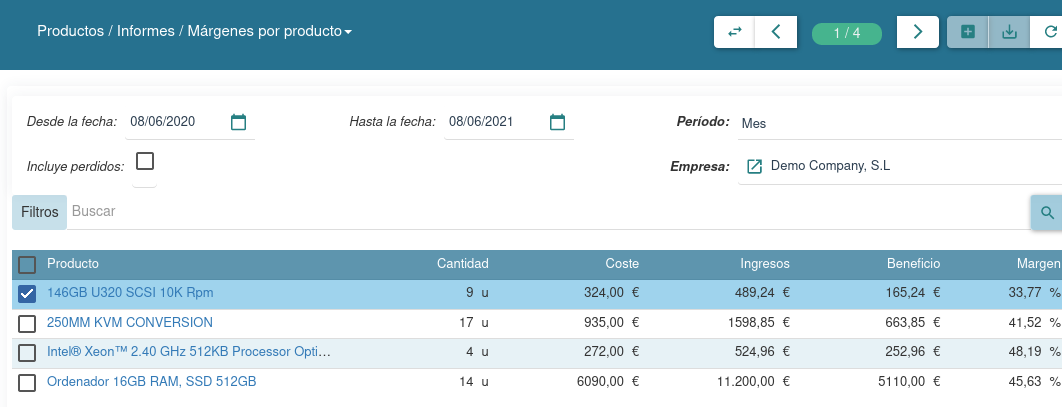Click the search magnifier icon
This screenshot has width=1062, height=407.
[x=1047, y=212]
